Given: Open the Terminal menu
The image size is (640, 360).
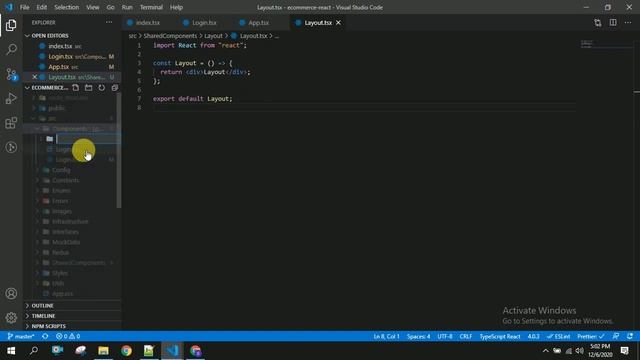Looking at the screenshot, I should pyautogui.click(x=151, y=7).
